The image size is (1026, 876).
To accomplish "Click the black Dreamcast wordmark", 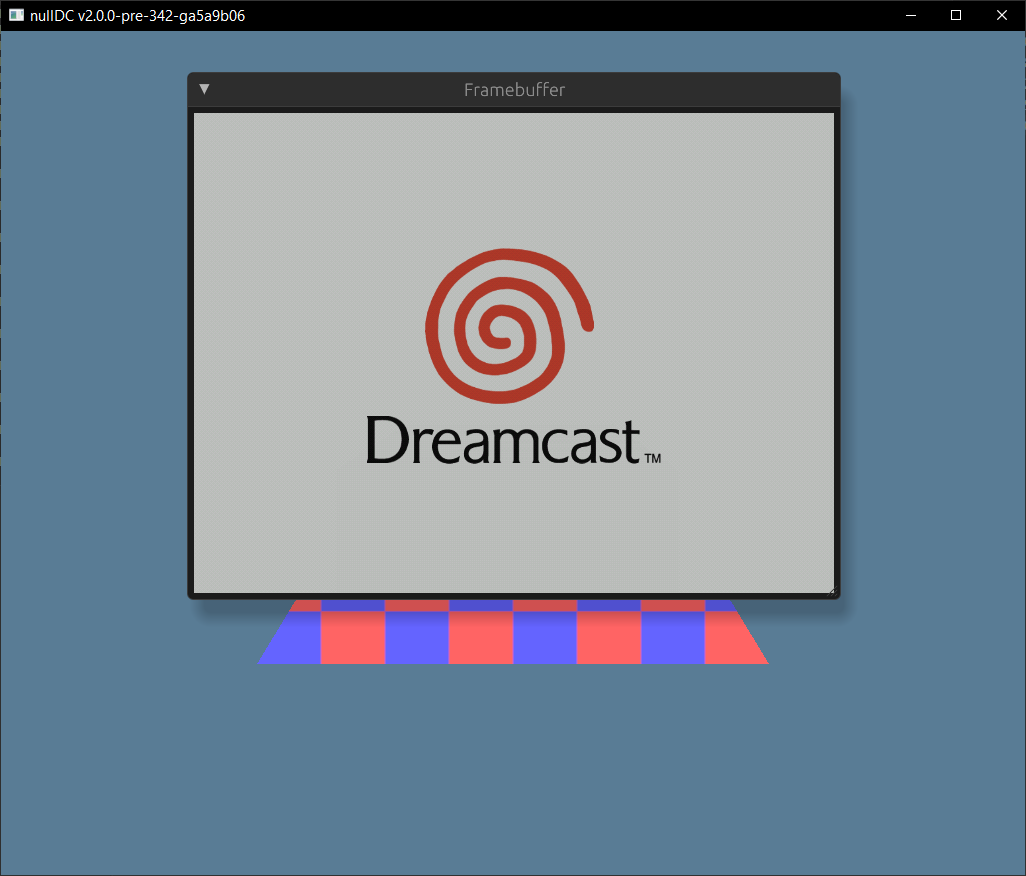I will coord(502,441).
